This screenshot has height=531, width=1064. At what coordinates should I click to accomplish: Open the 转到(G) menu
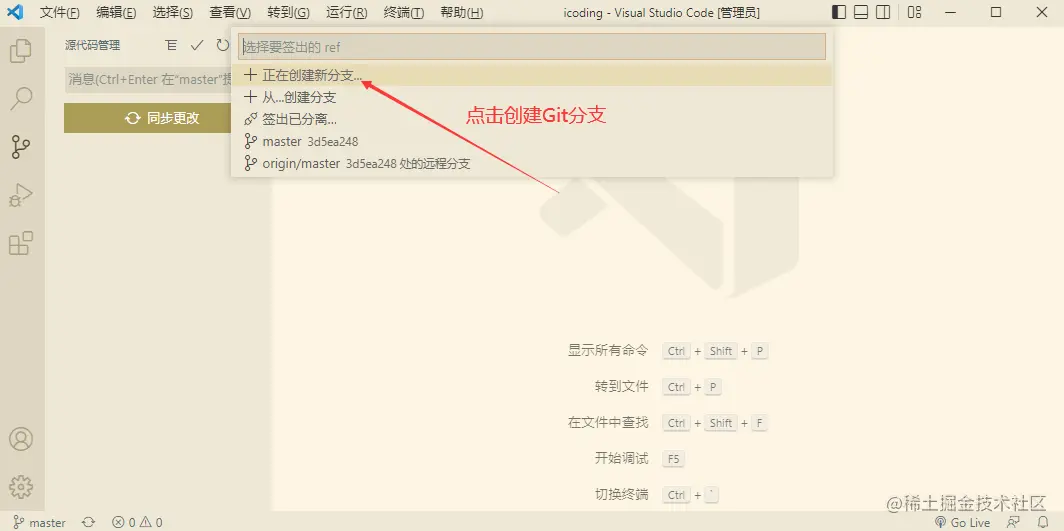coord(288,12)
